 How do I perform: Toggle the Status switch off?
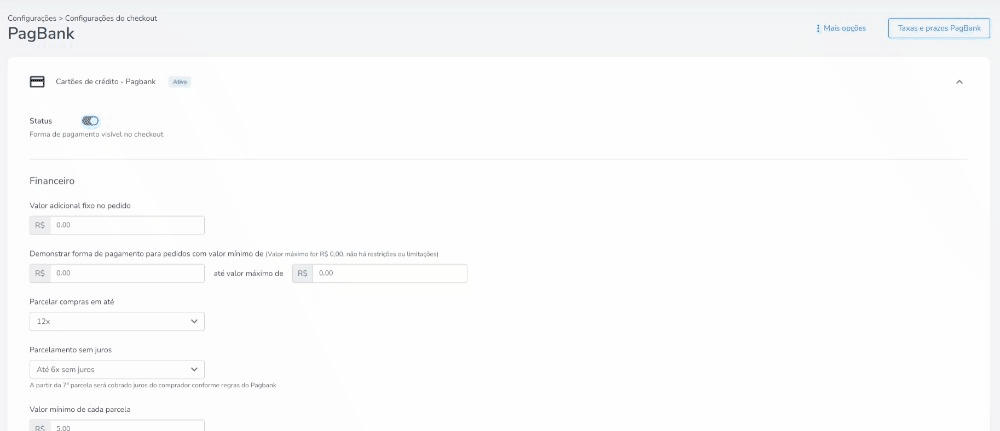pyautogui.click(x=91, y=121)
